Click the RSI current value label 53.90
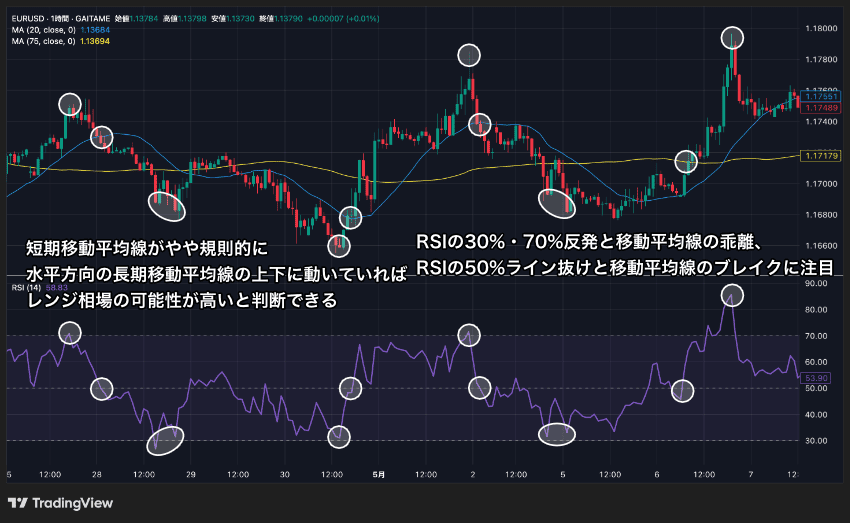This screenshot has width=850, height=523. click(816, 378)
